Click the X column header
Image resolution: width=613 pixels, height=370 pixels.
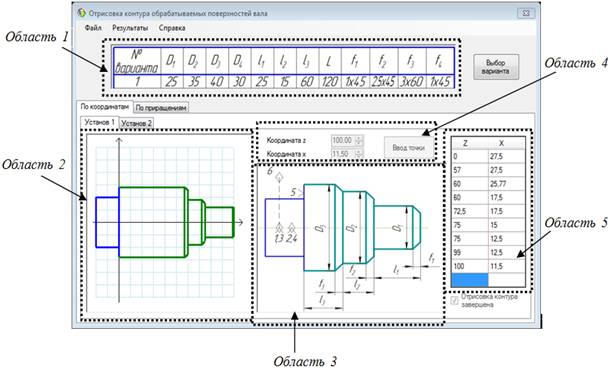[506, 144]
